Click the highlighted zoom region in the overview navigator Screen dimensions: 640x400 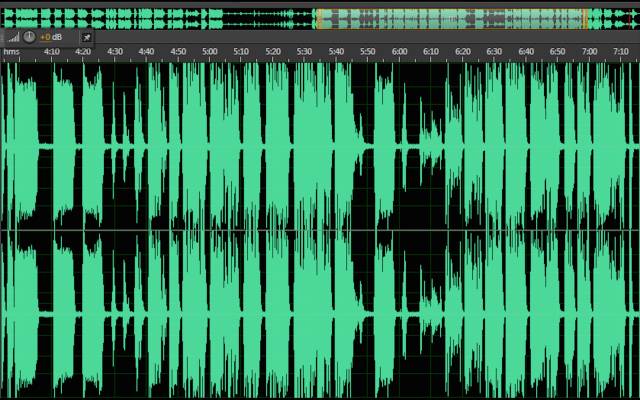452,19
